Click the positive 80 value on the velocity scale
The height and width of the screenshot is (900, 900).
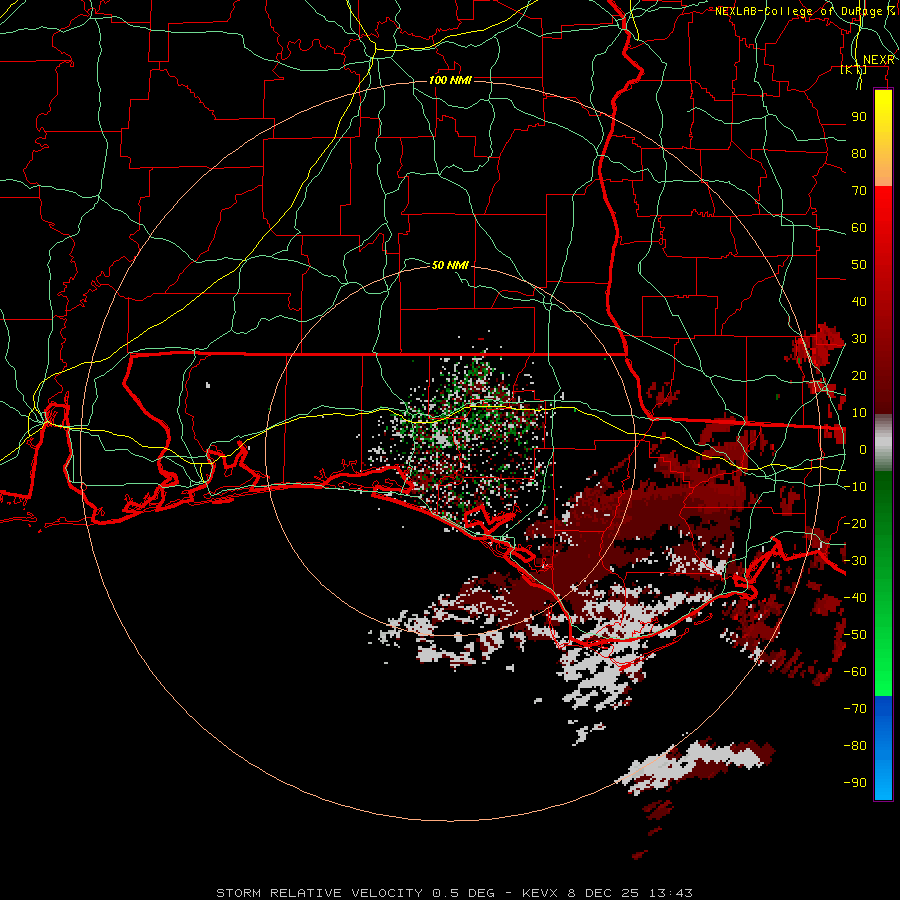pos(859,154)
